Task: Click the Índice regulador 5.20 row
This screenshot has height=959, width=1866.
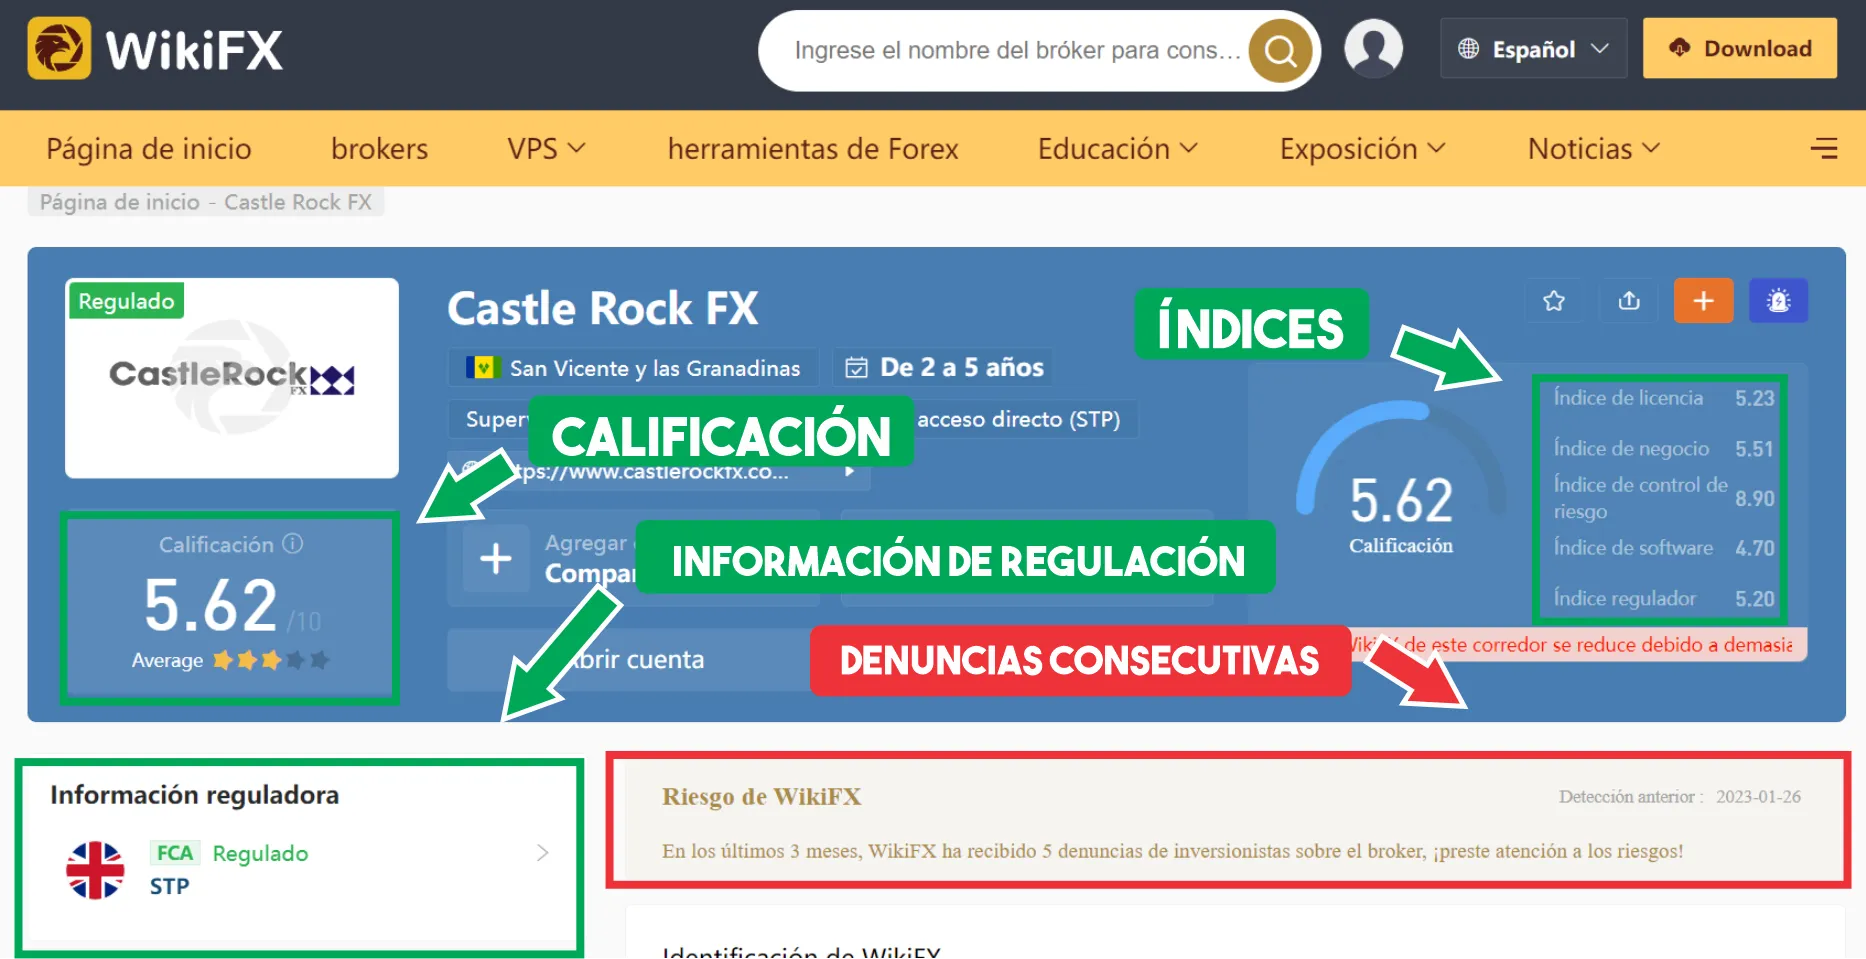Action: [x=1664, y=598]
